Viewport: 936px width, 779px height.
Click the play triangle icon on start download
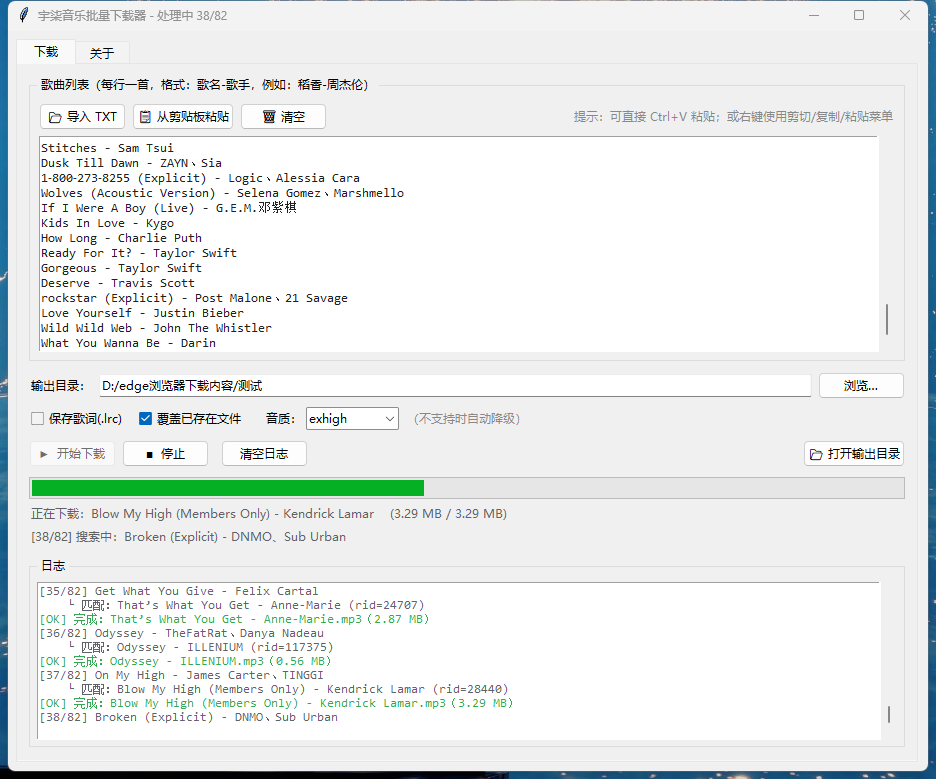click(44, 454)
